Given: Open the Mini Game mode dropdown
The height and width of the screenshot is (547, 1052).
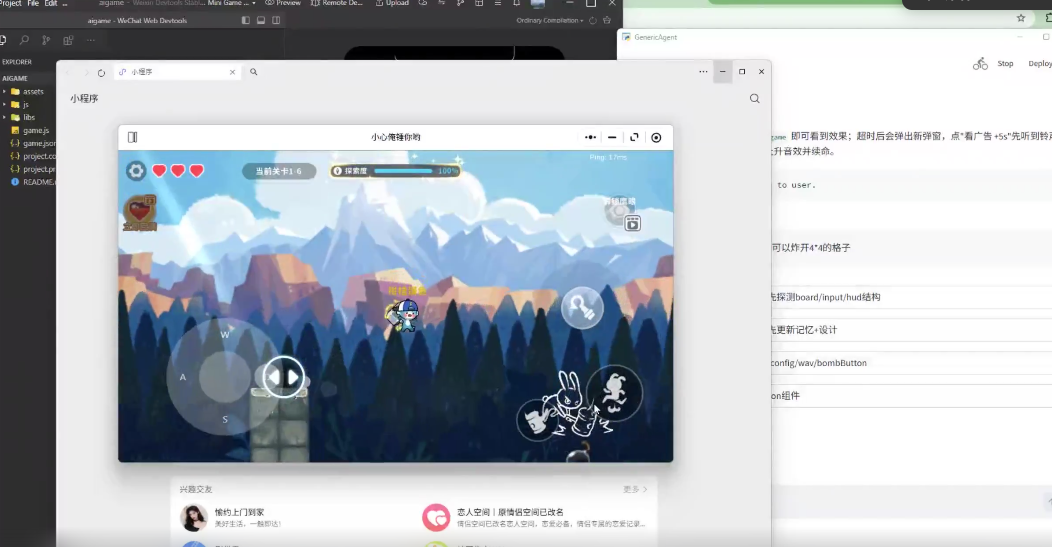Looking at the screenshot, I should click(231, 3).
